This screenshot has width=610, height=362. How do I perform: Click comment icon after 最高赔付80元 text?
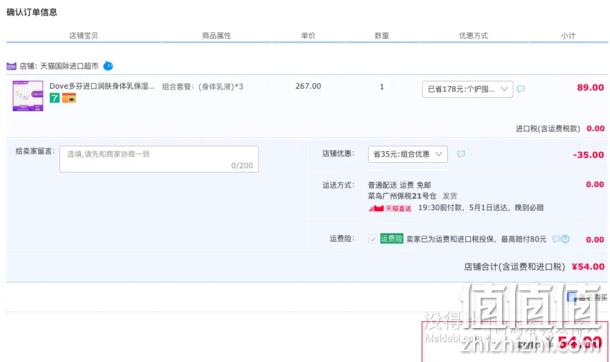pyautogui.click(x=556, y=239)
